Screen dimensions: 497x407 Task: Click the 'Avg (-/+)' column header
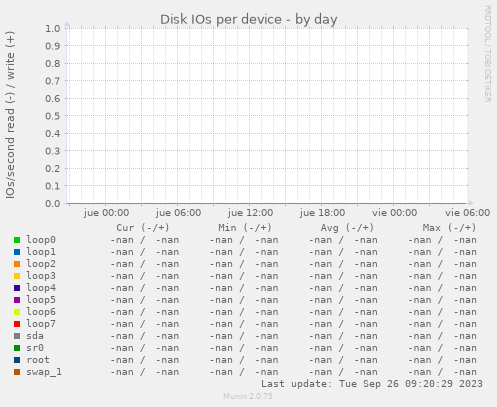tap(347, 228)
